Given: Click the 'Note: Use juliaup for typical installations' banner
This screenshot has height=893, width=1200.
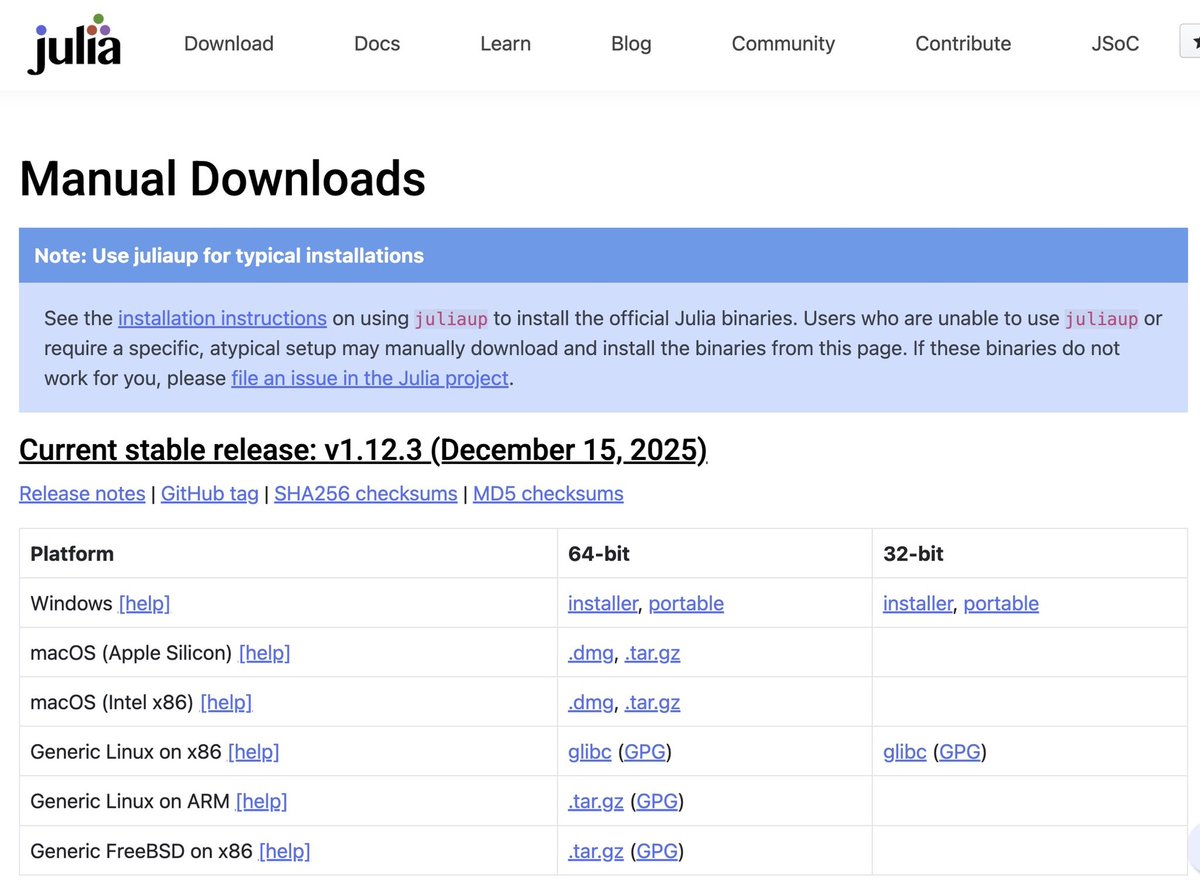Looking at the screenshot, I should 603,255.
